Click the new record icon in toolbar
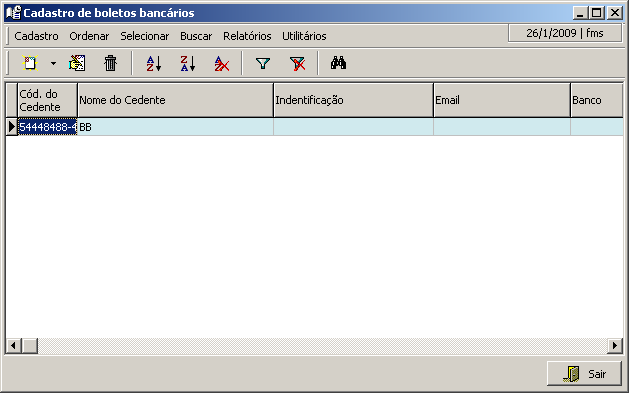629x393 pixels. [30, 63]
